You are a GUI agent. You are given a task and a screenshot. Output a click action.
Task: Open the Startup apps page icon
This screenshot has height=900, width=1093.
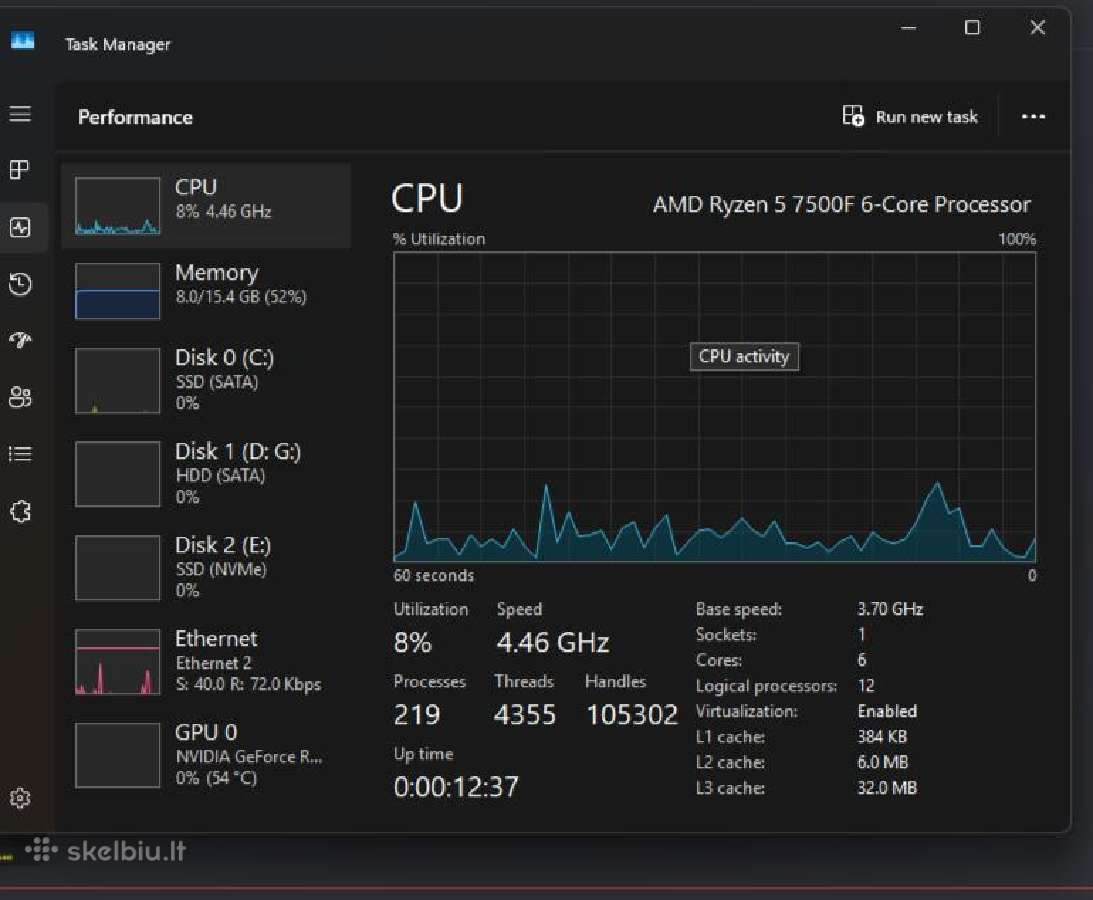pyautogui.click(x=20, y=340)
